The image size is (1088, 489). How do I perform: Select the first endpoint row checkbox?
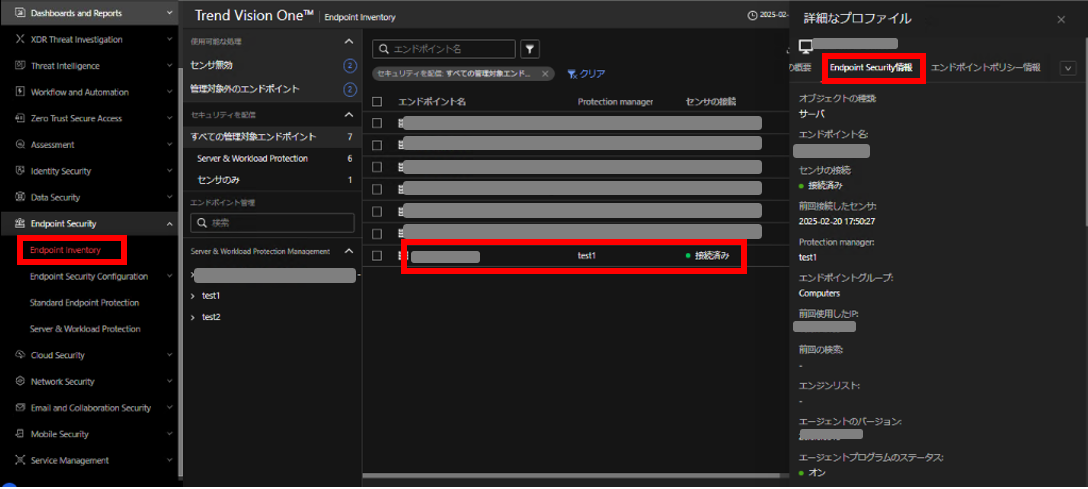(377, 123)
